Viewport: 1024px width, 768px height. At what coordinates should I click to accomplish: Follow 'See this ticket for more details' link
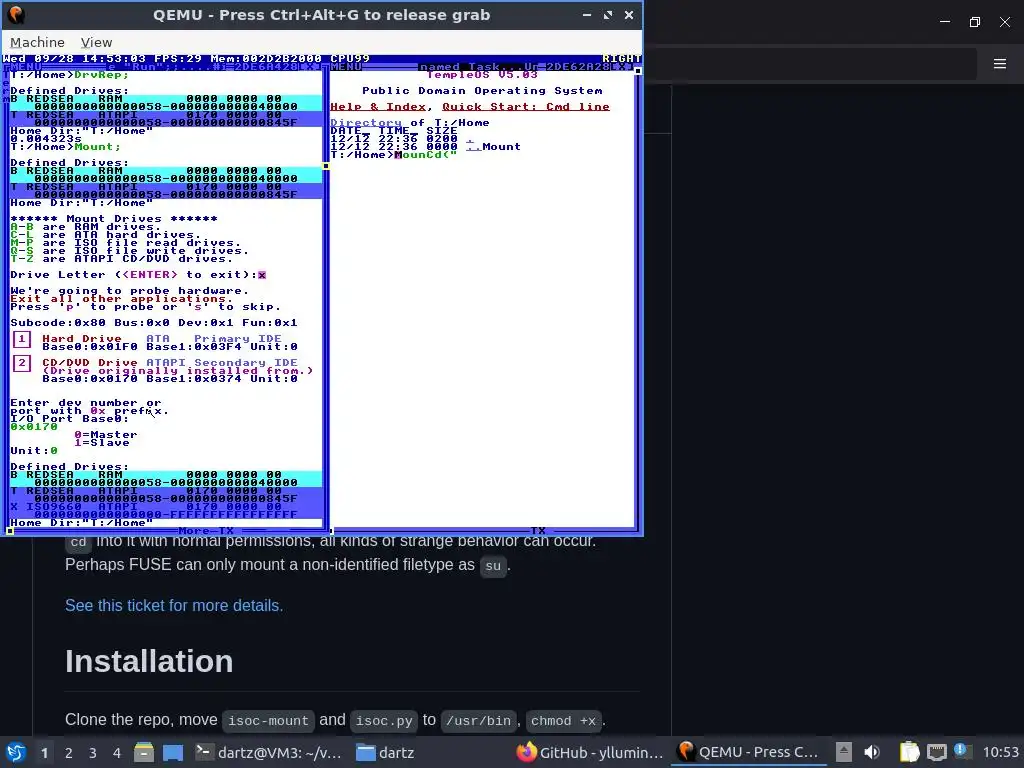coord(174,605)
